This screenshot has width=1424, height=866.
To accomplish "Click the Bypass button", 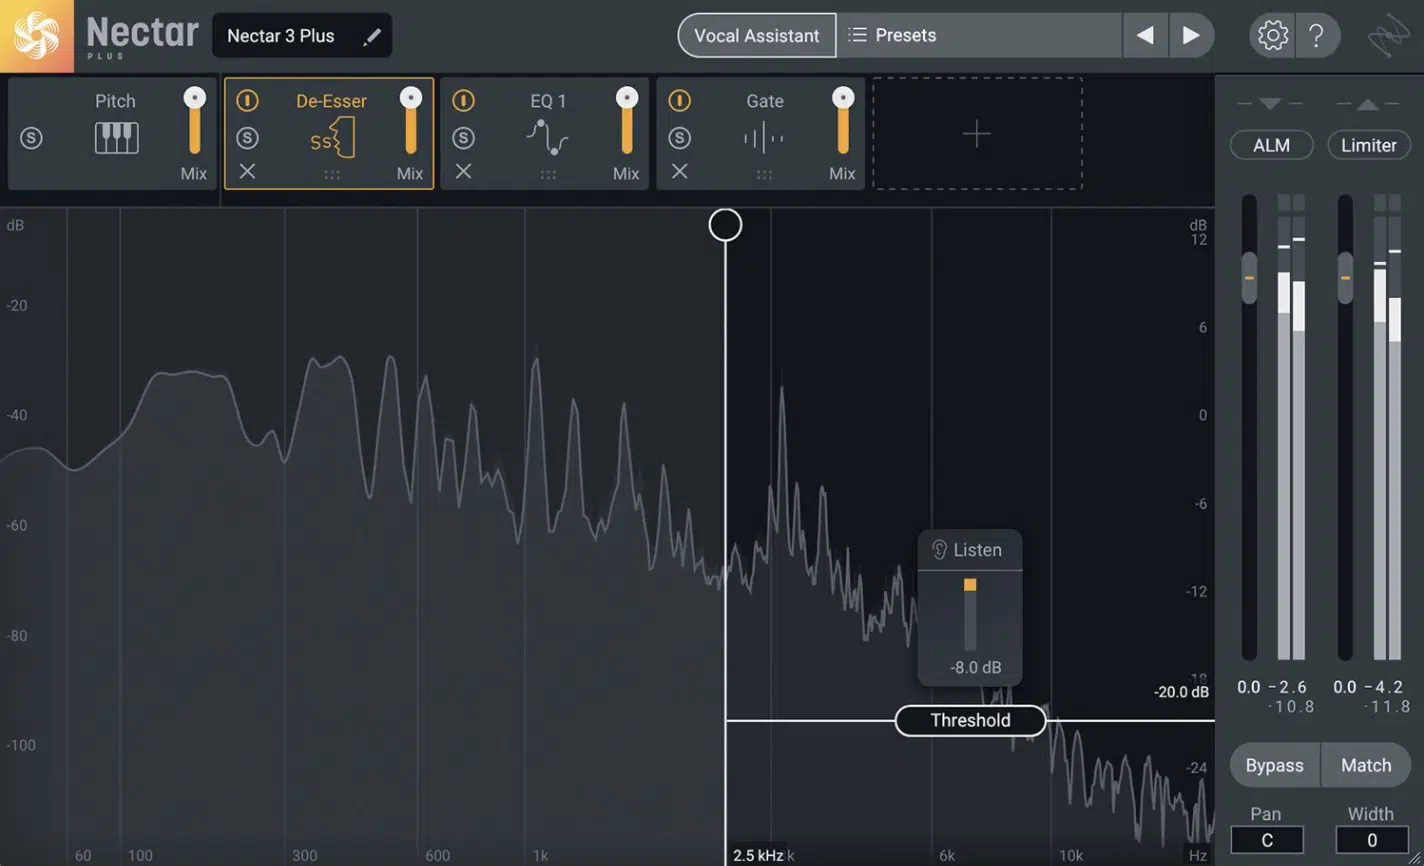I will (1275, 765).
